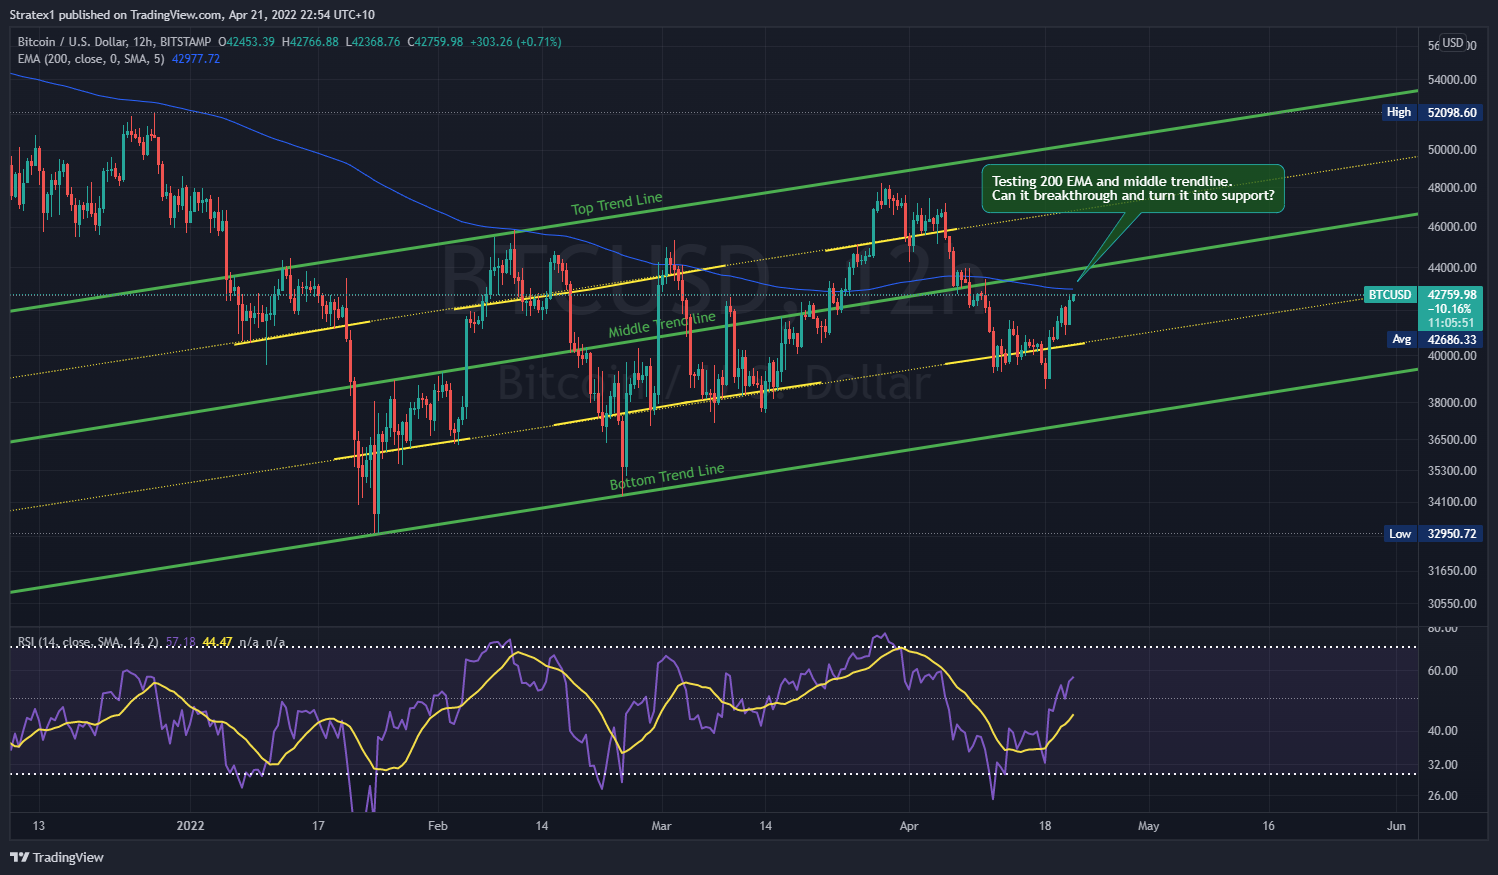This screenshot has width=1498, height=875.
Task: Click 35300.00 on the price axis
Action: pyautogui.click(x=1452, y=471)
